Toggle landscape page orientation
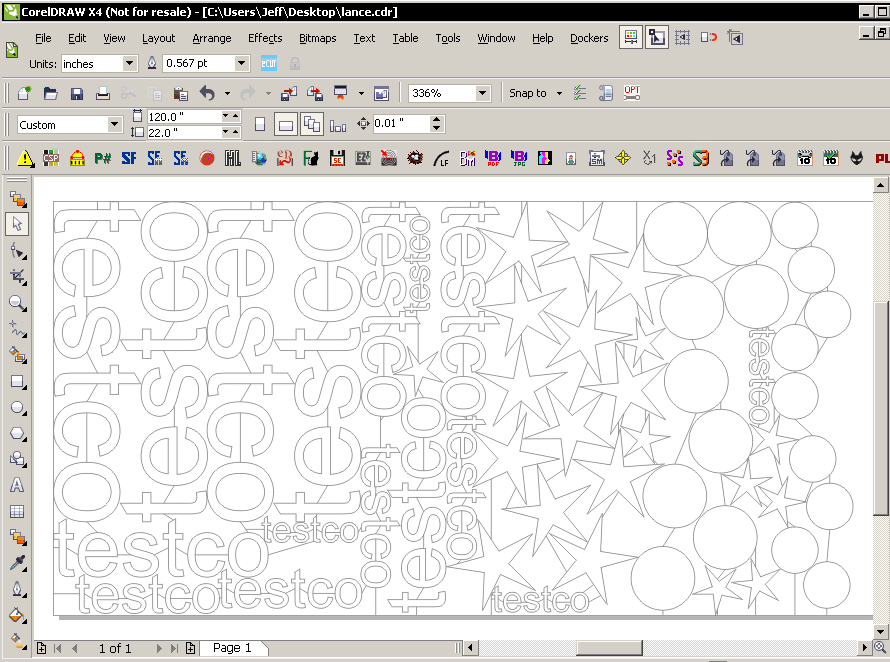This screenshot has height=662, width=890. (x=286, y=123)
